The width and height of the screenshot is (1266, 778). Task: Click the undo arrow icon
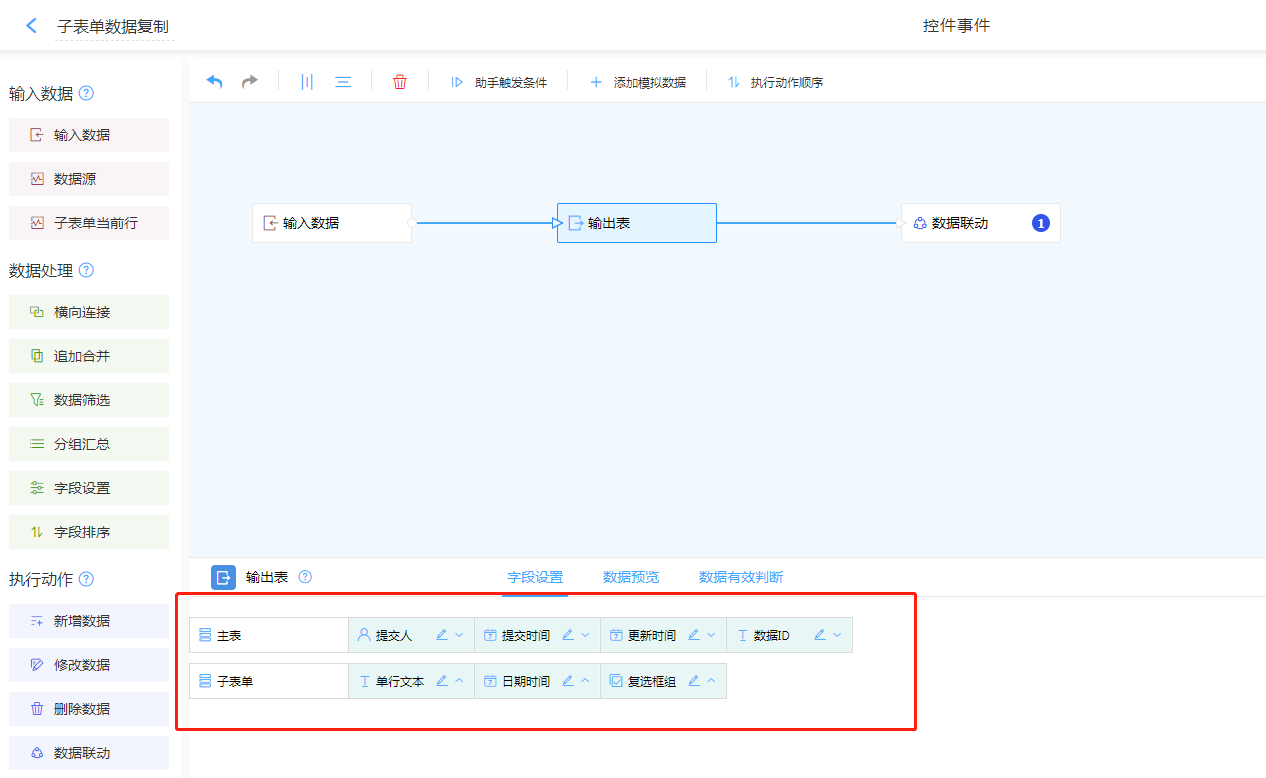(214, 82)
